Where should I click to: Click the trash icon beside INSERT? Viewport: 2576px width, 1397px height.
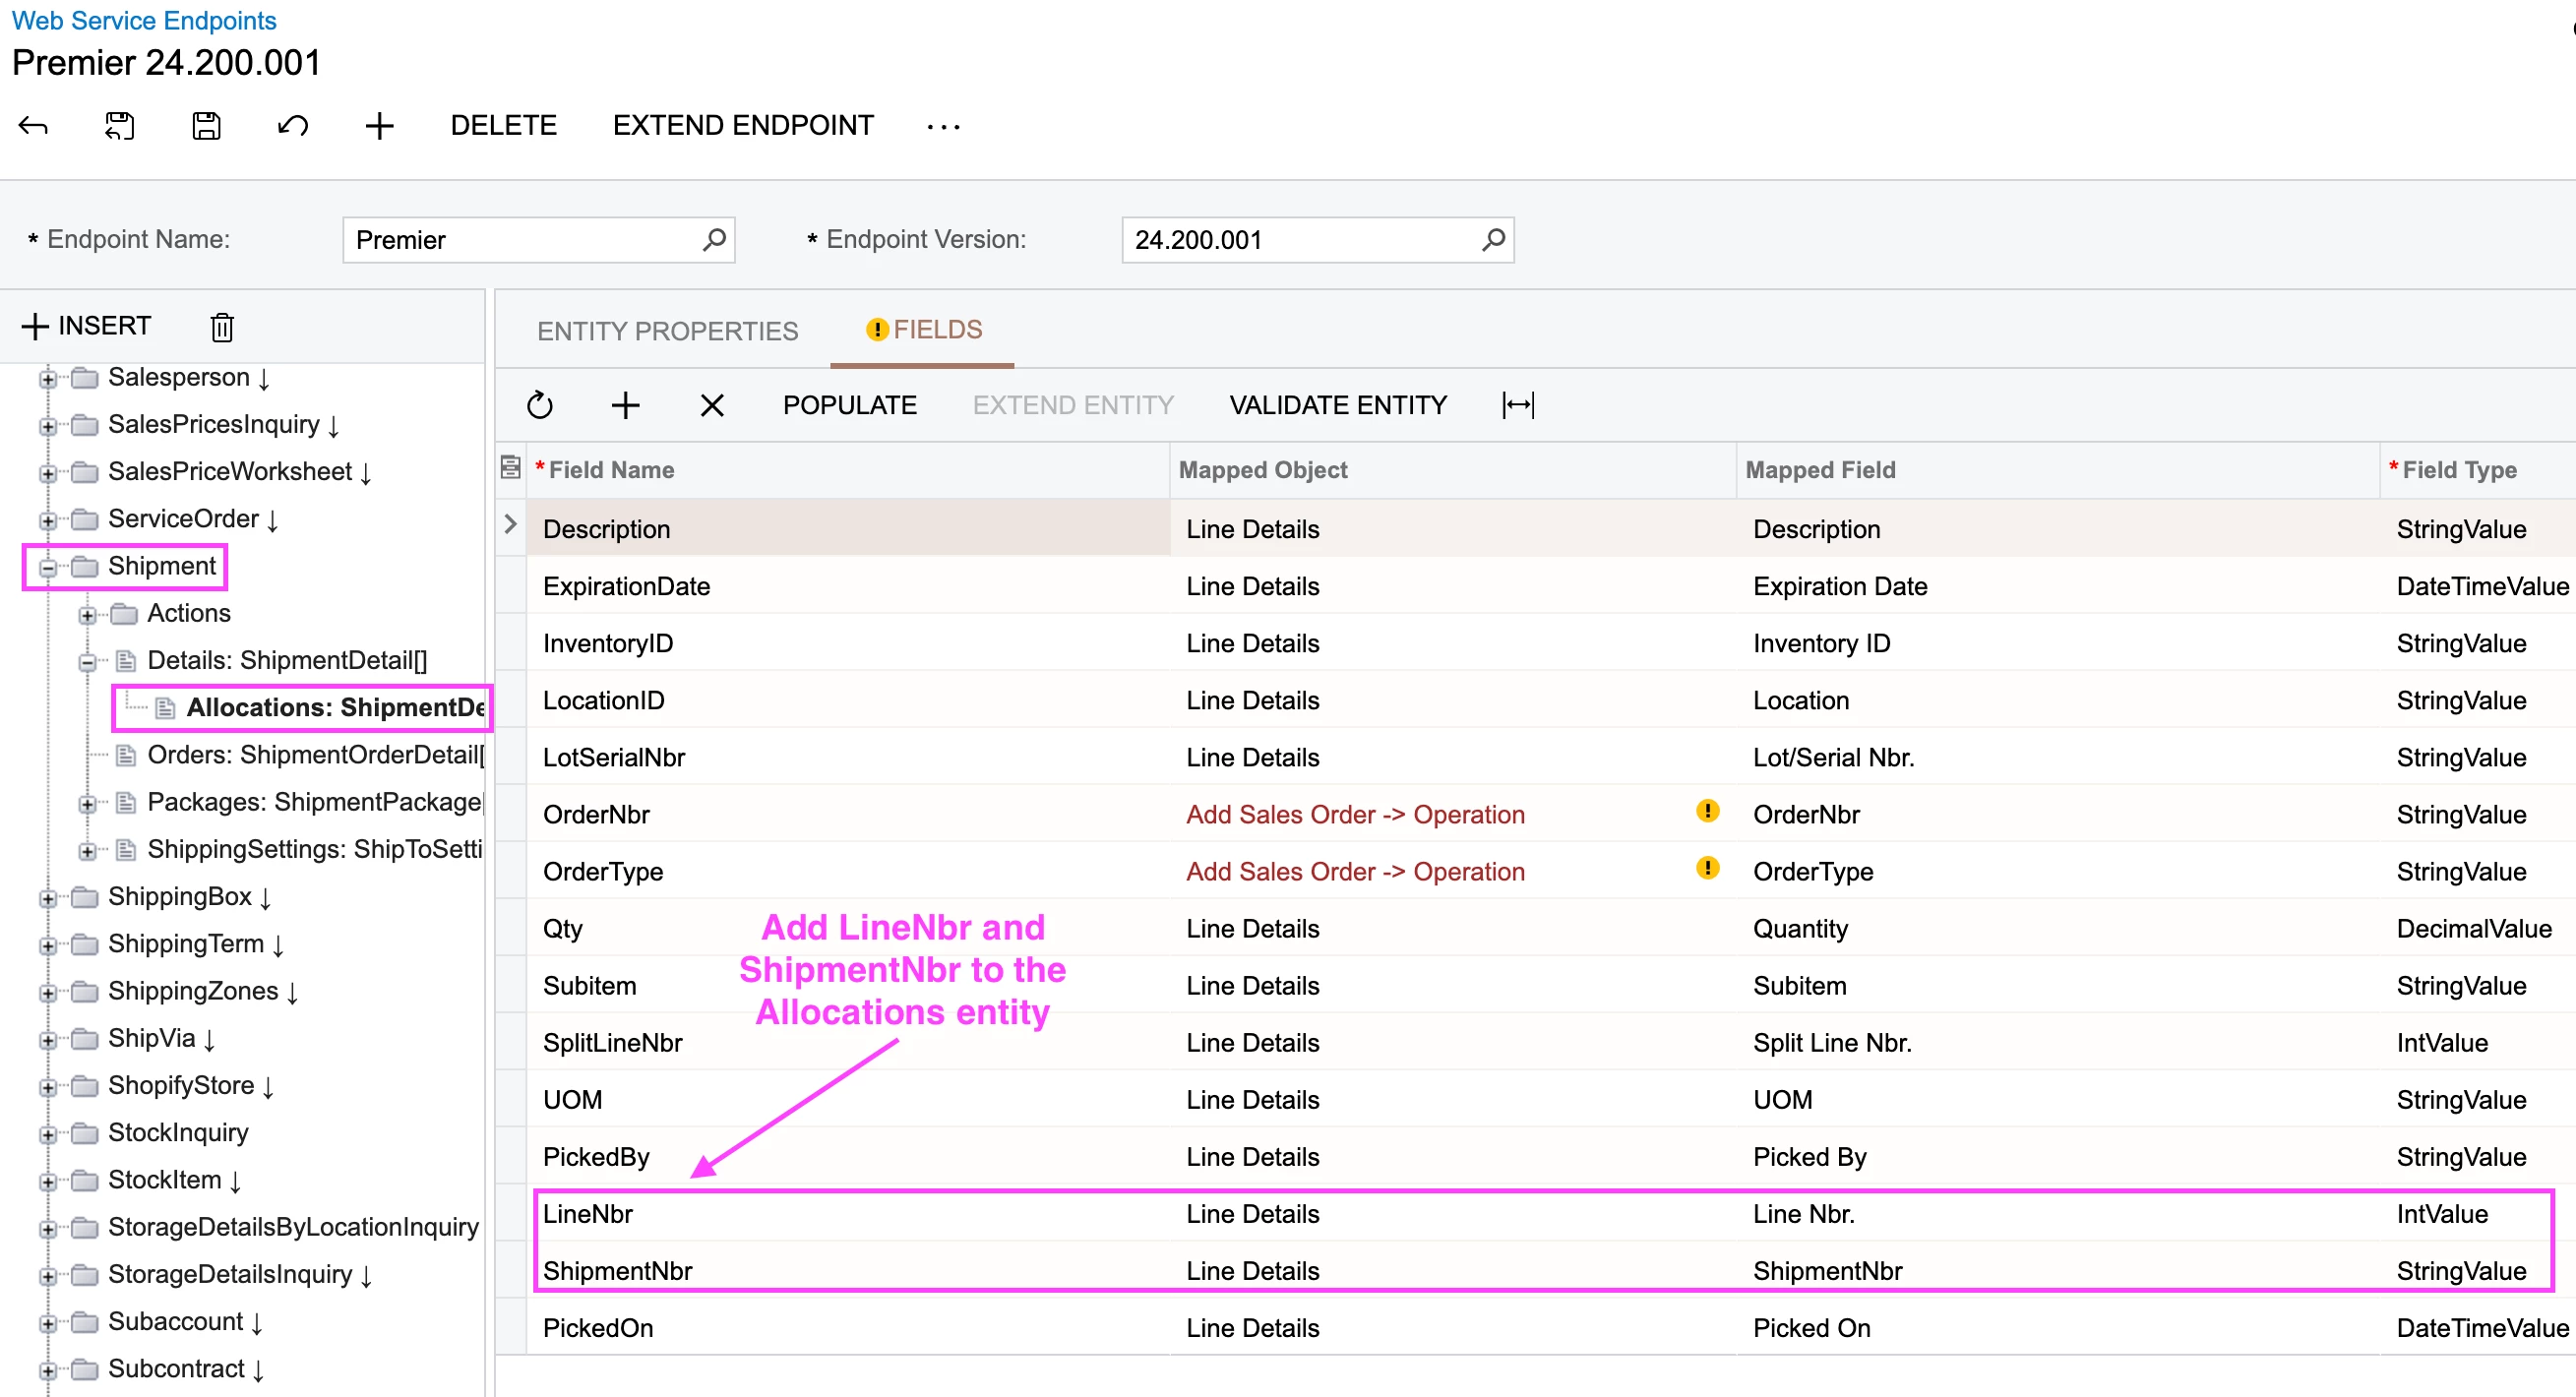[x=222, y=327]
